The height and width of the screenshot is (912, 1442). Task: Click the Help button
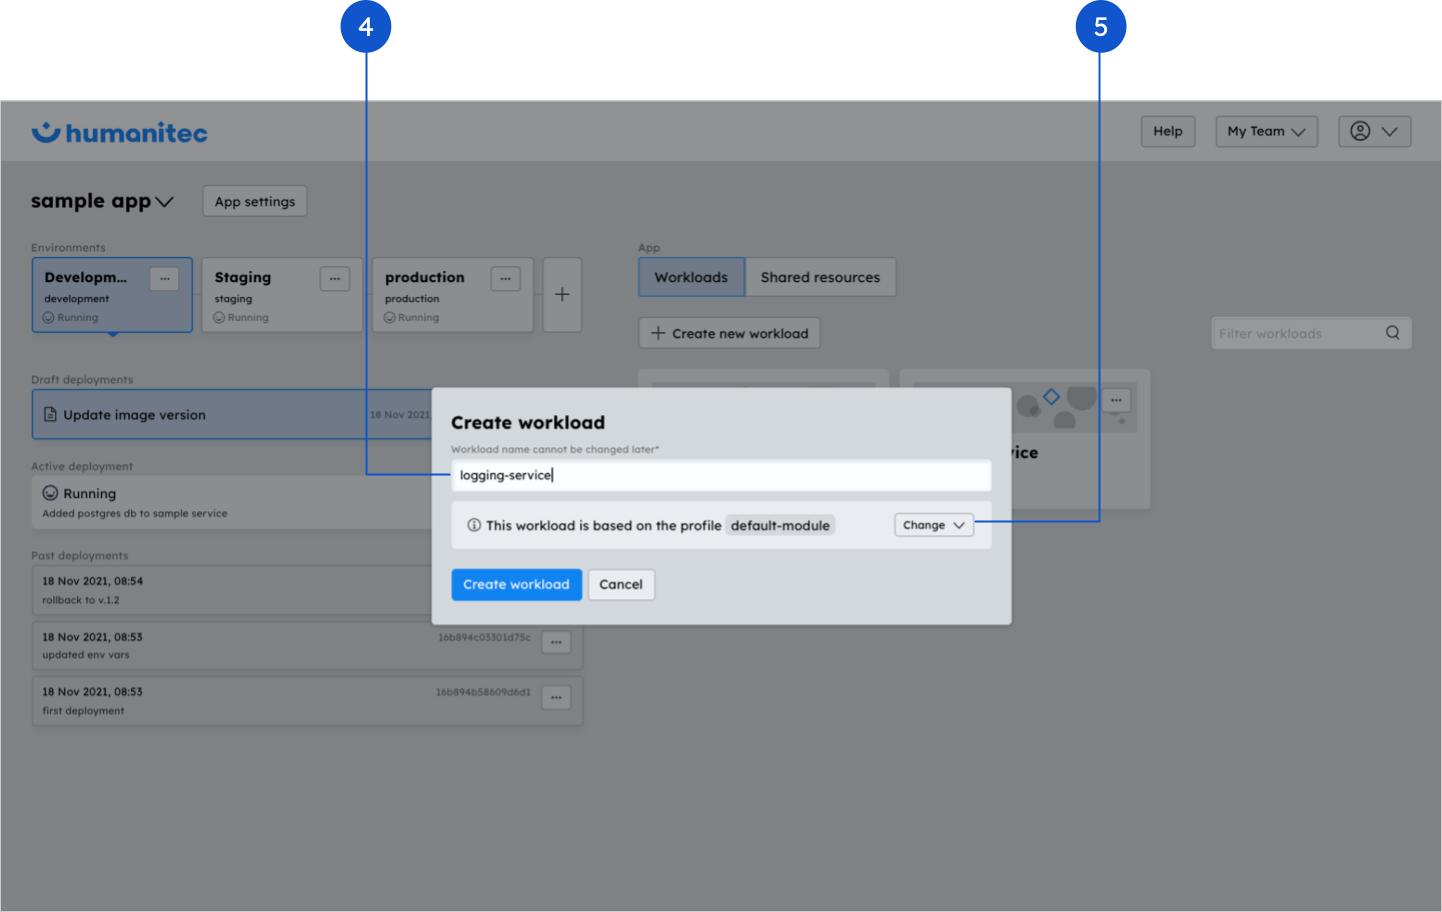click(1167, 131)
